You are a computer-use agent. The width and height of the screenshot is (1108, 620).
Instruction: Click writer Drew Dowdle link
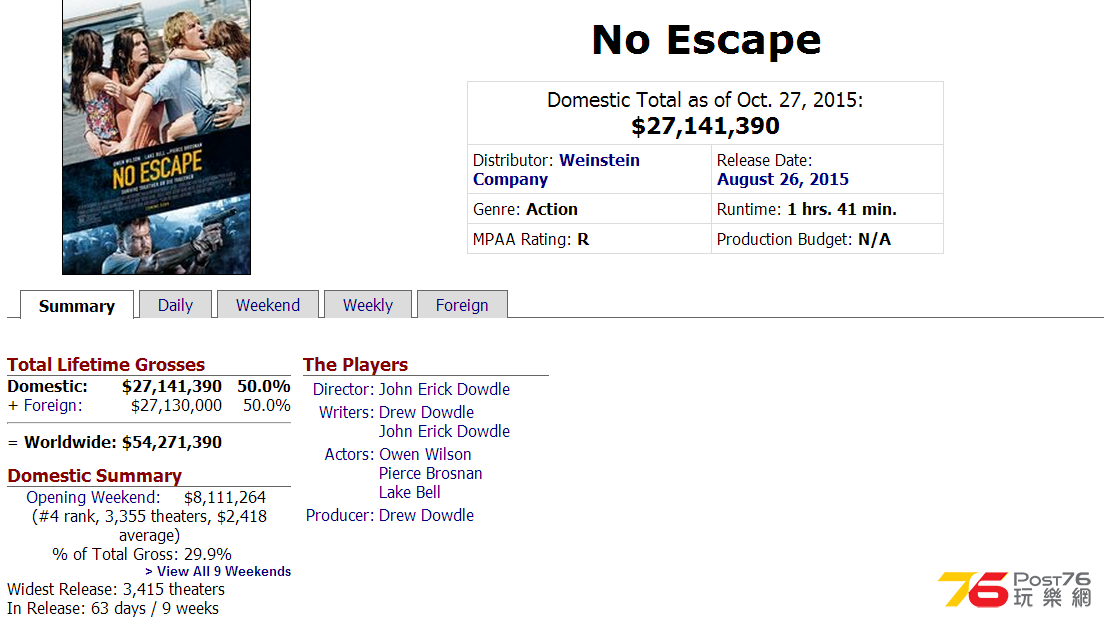[x=426, y=412]
